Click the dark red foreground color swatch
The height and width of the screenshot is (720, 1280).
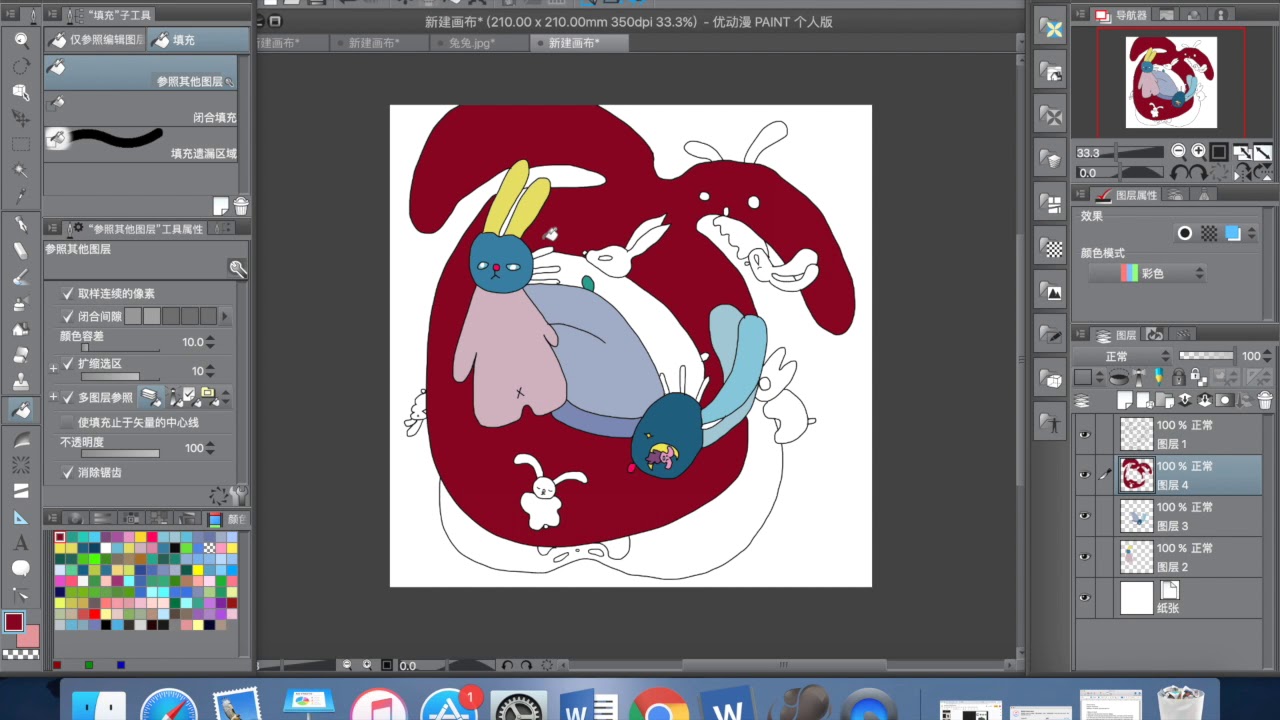13,622
